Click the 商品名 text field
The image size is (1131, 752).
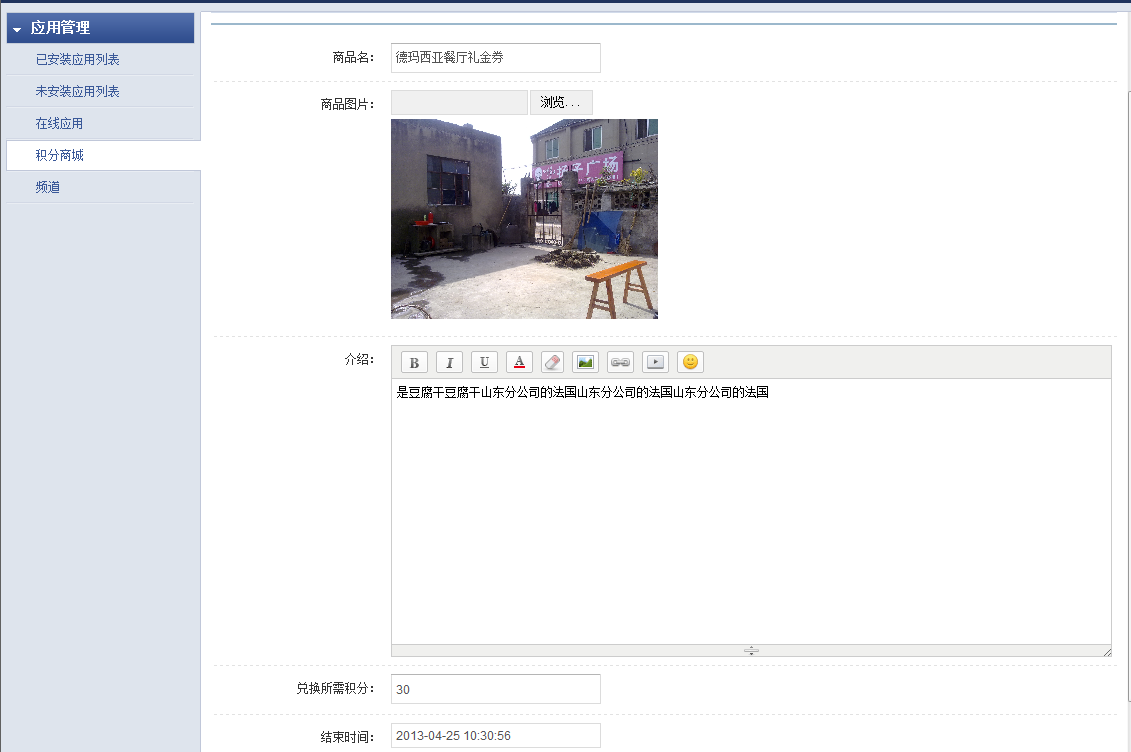(495, 58)
